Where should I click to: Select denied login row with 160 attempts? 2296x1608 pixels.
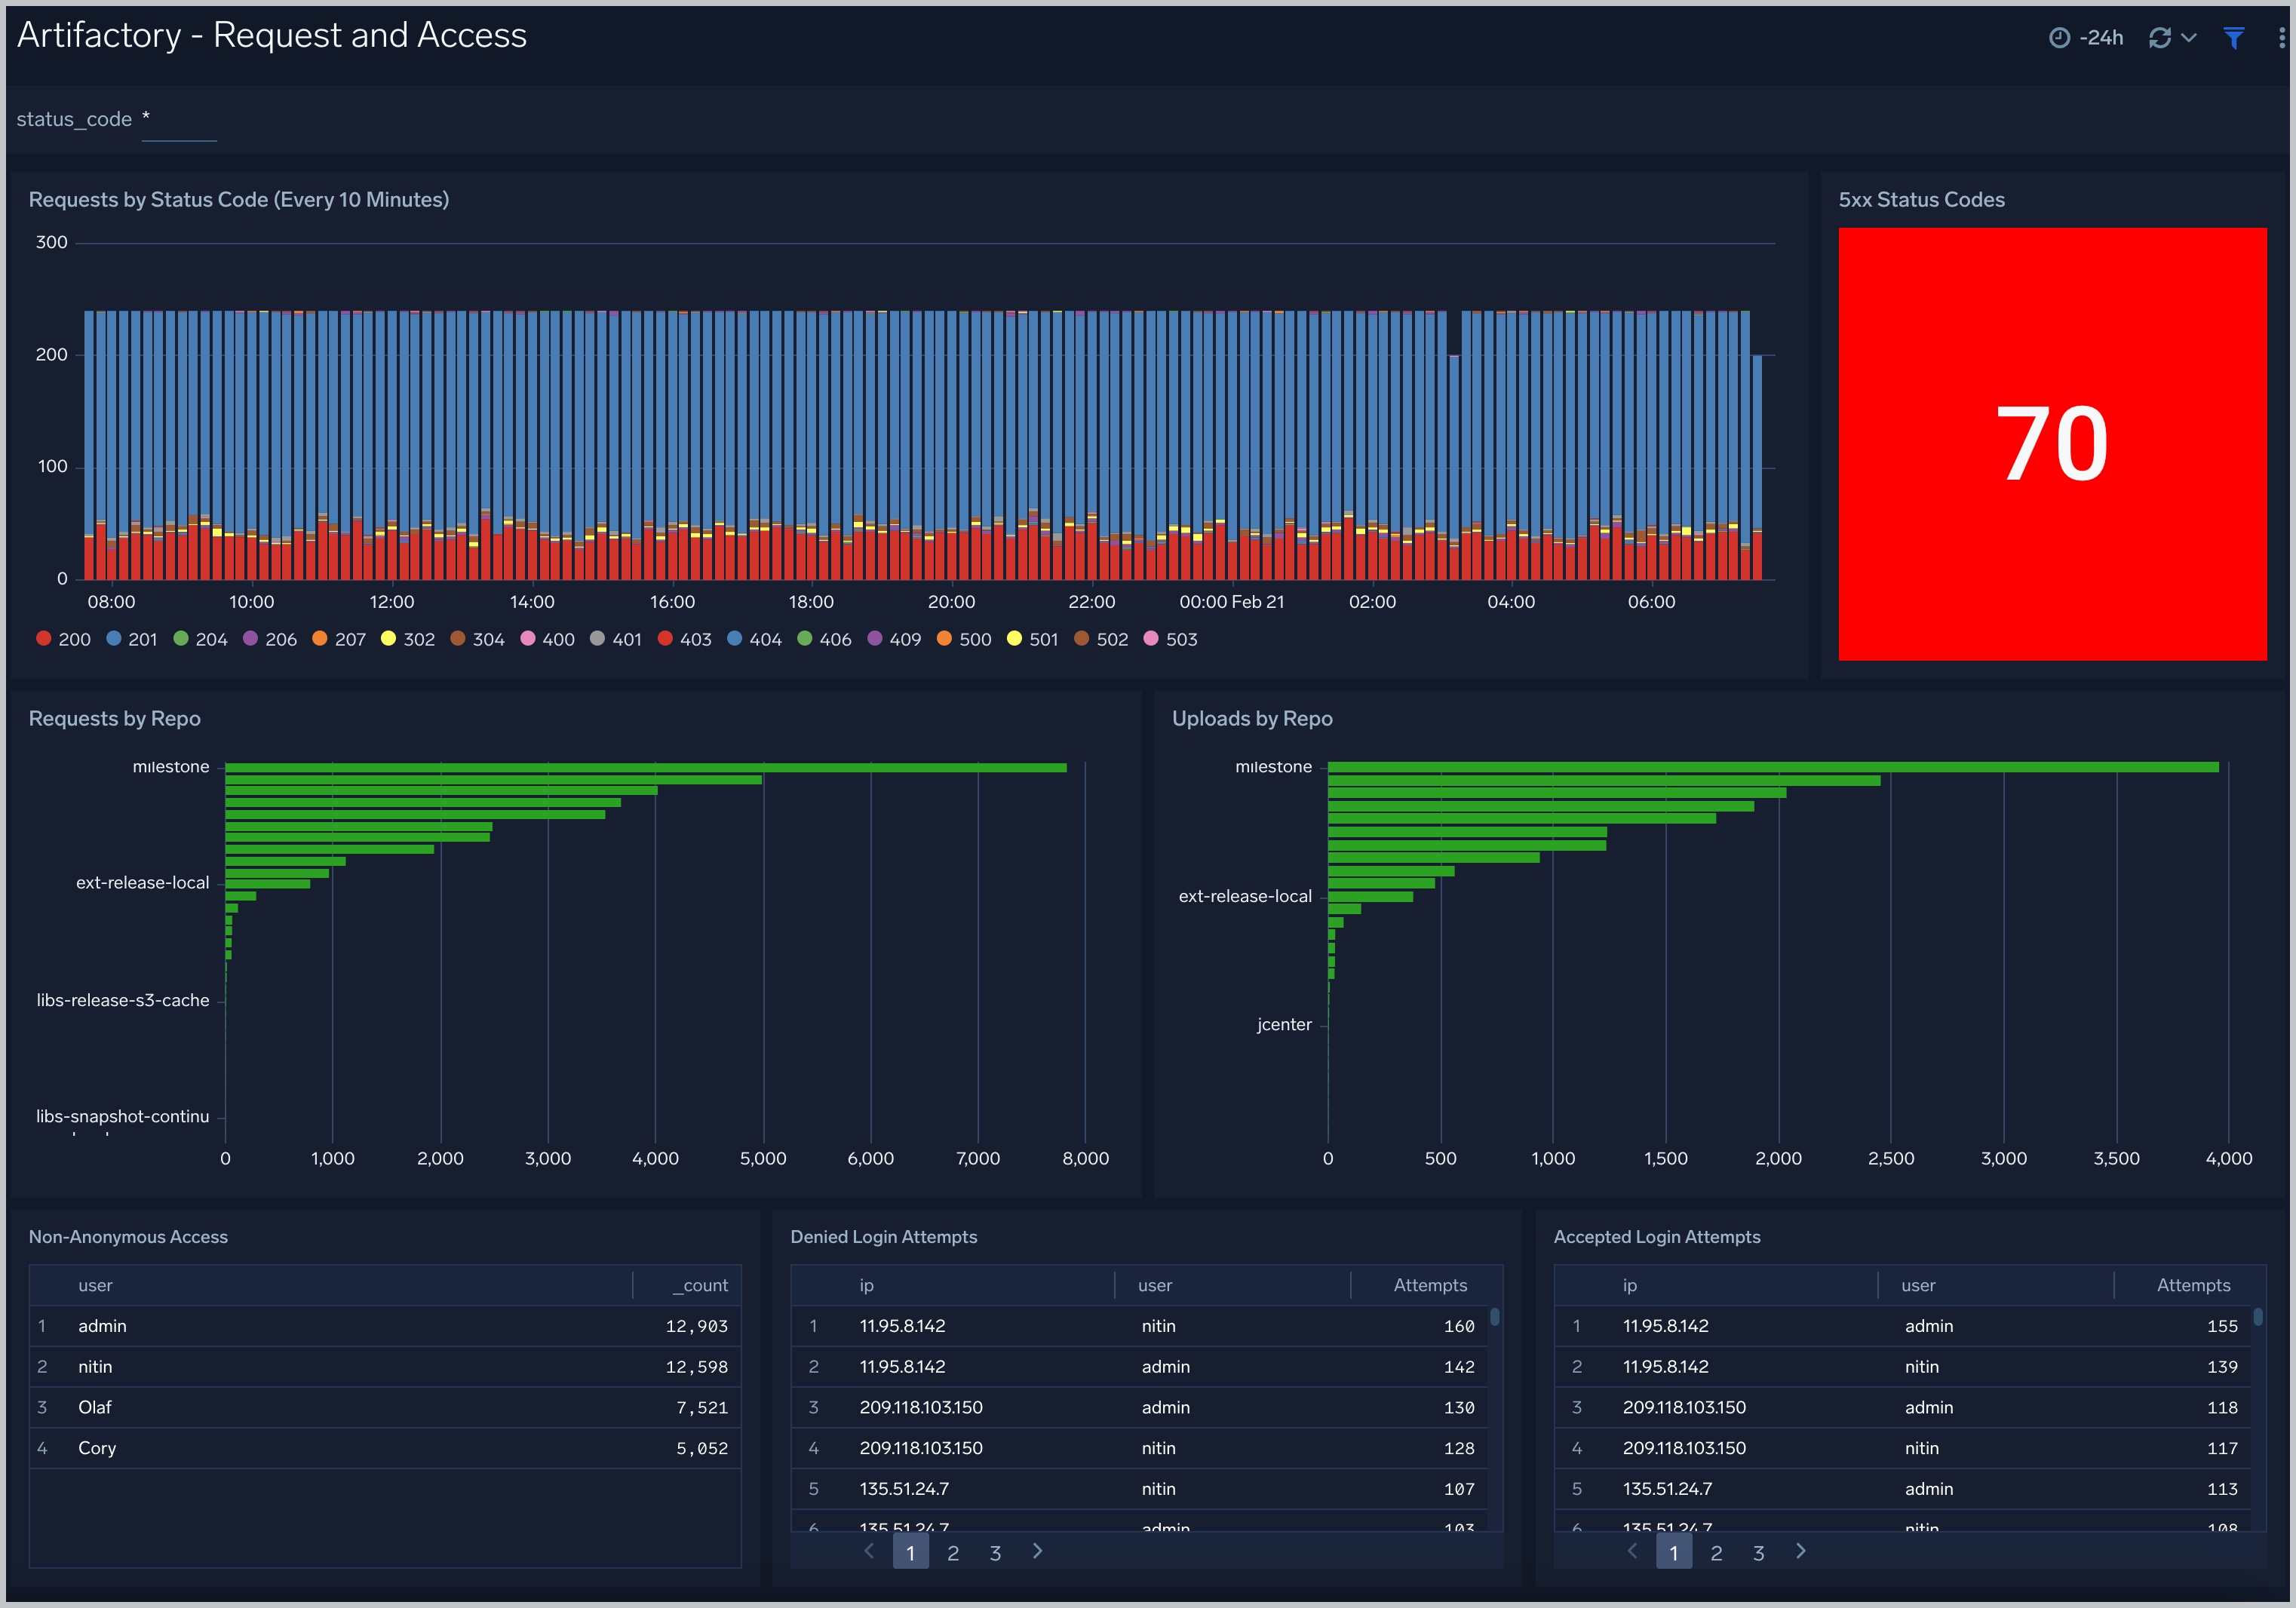click(1139, 1326)
